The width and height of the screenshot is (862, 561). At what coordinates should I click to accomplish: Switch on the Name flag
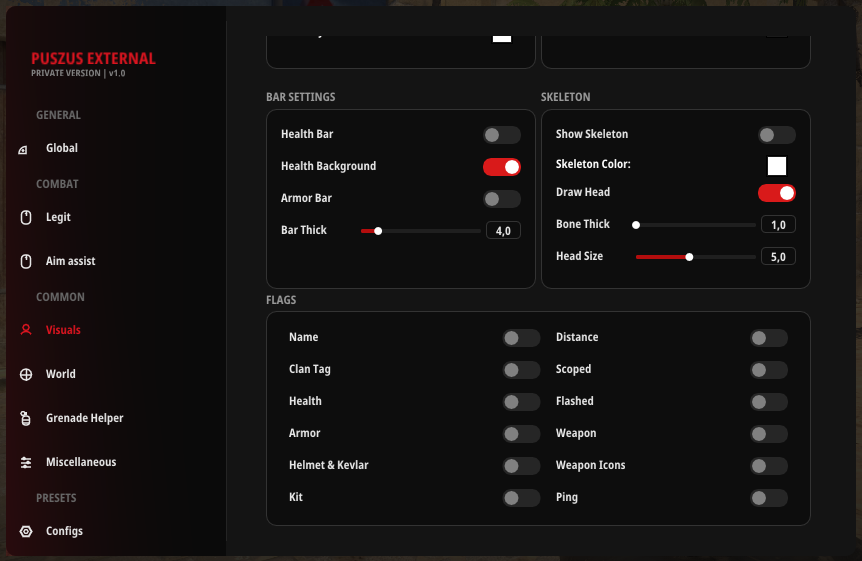click(x=521, y=338)
